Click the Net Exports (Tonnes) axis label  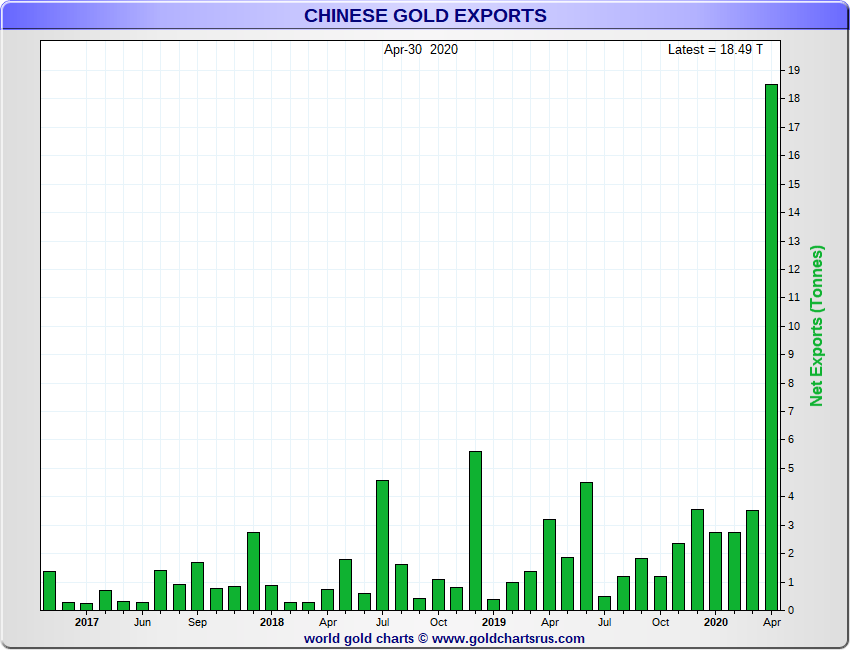pos(816,326)
